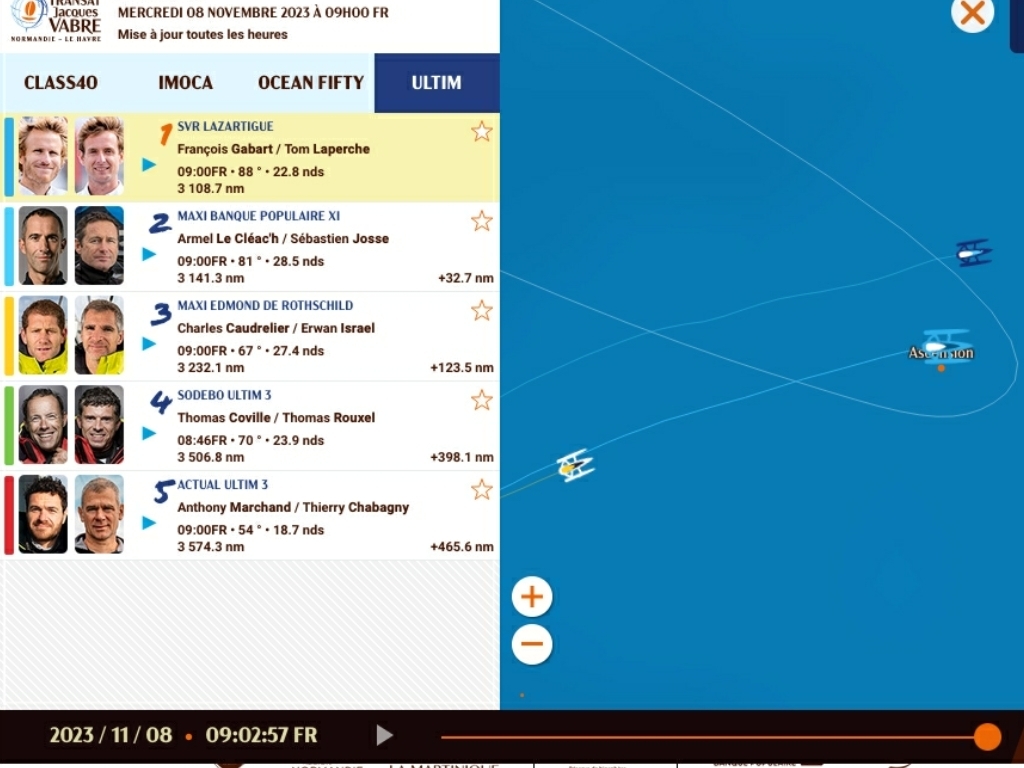1024x768 pixels.
Task: Click the +123.5 nm gap value
Action: point(462,368)
